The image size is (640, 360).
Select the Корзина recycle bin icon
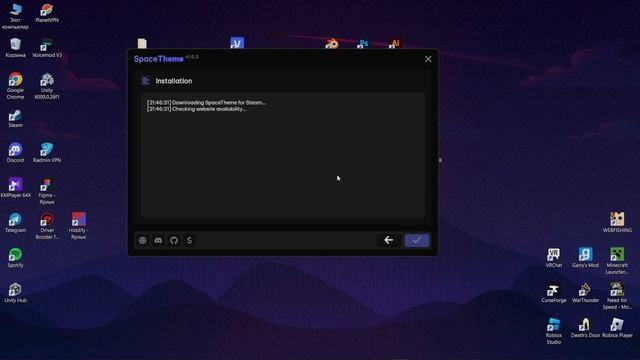tap(16, 48)
